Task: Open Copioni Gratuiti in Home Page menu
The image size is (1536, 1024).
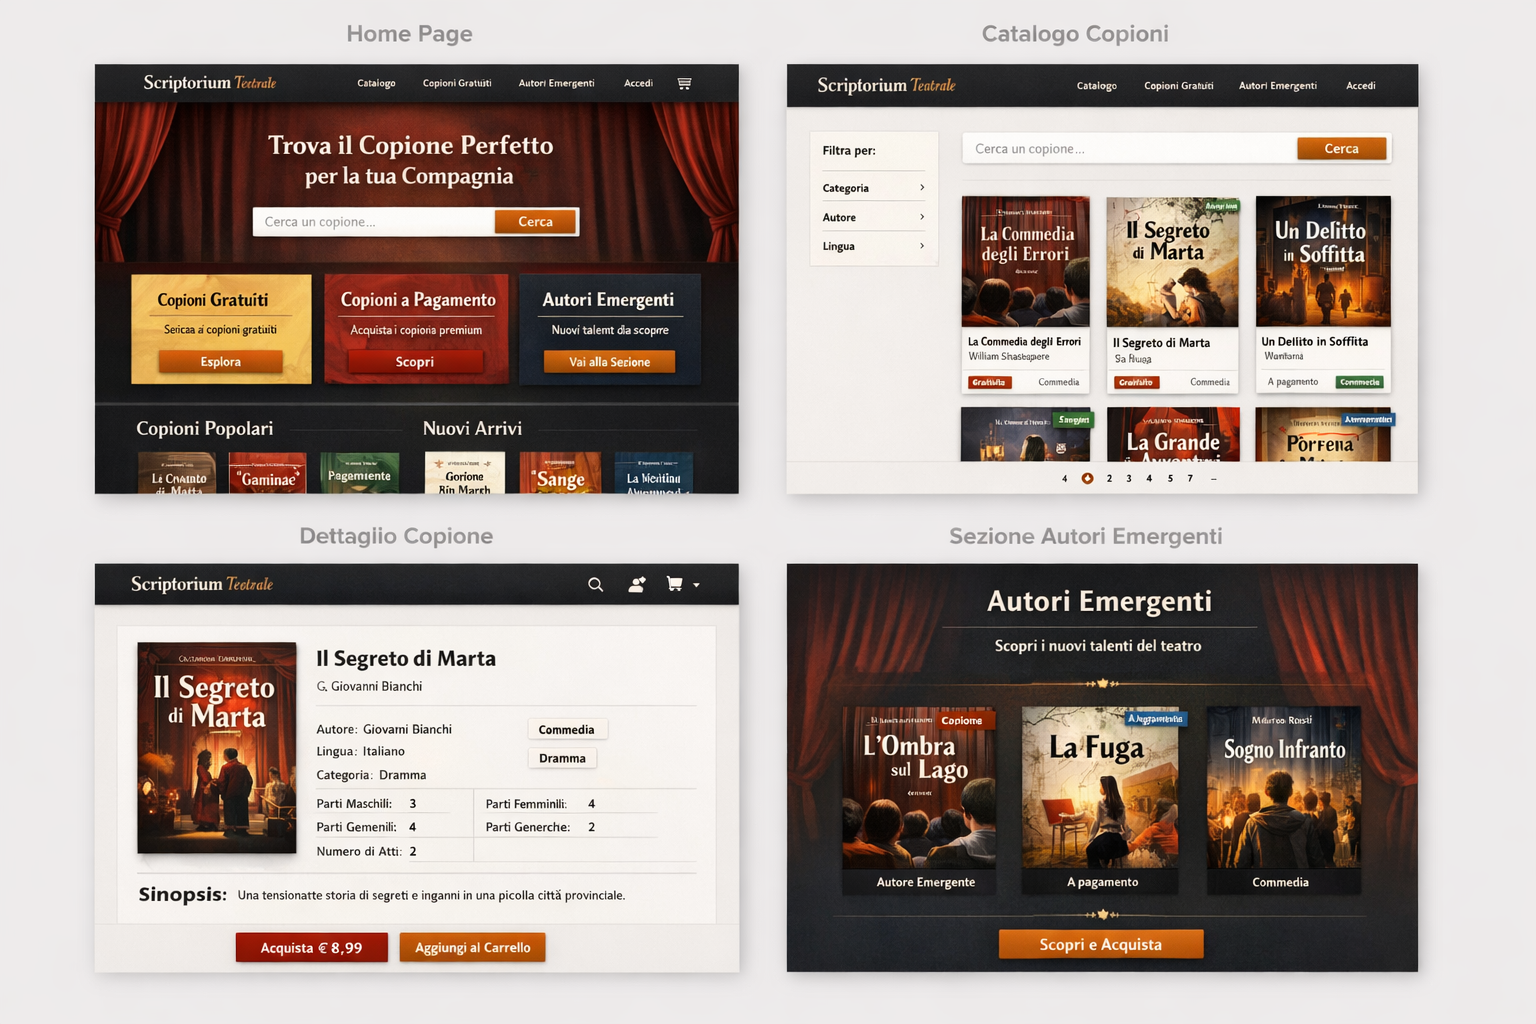Action: point(457,84)
